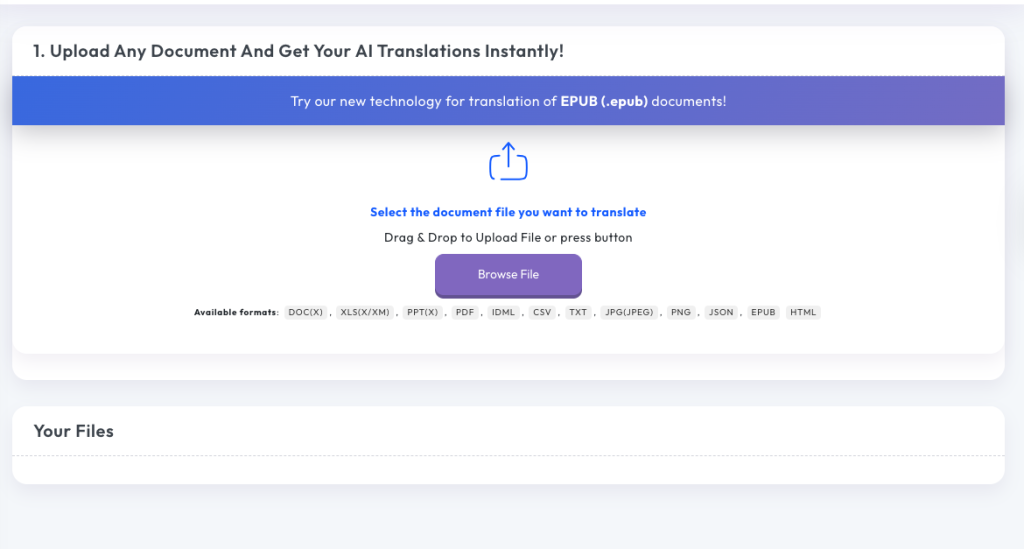Click 'Select the document file' link text
1024x549 pixels.
[508, 212]
